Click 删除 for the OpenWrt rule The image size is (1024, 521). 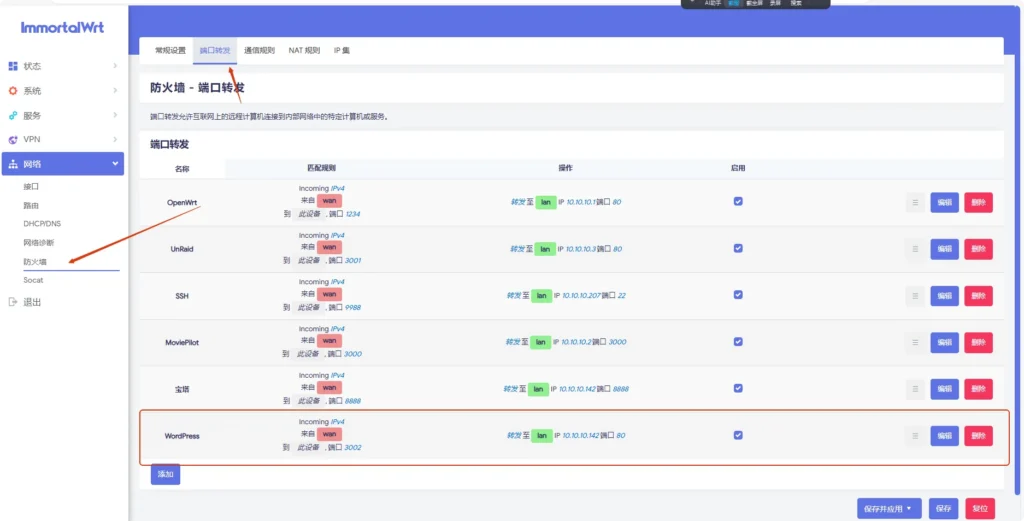pos(978,202)
